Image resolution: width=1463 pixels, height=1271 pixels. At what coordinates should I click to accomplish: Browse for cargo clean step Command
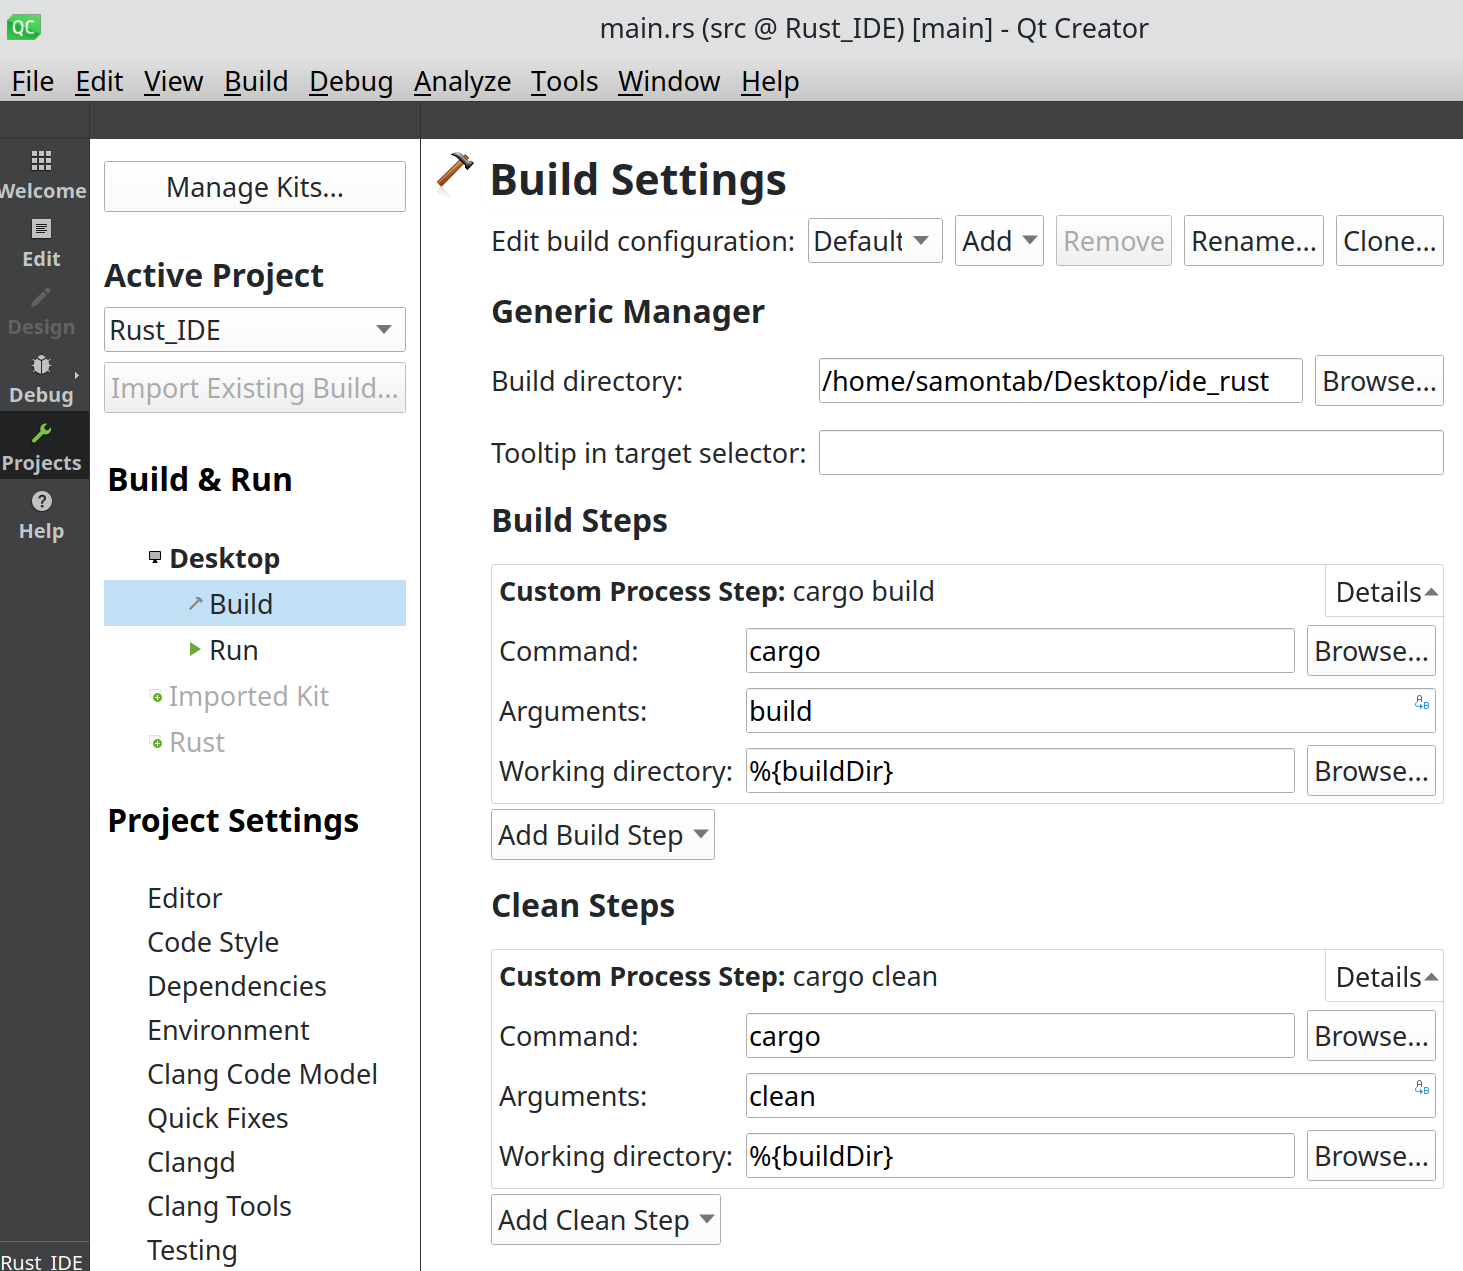(x=1371, y=1036)
